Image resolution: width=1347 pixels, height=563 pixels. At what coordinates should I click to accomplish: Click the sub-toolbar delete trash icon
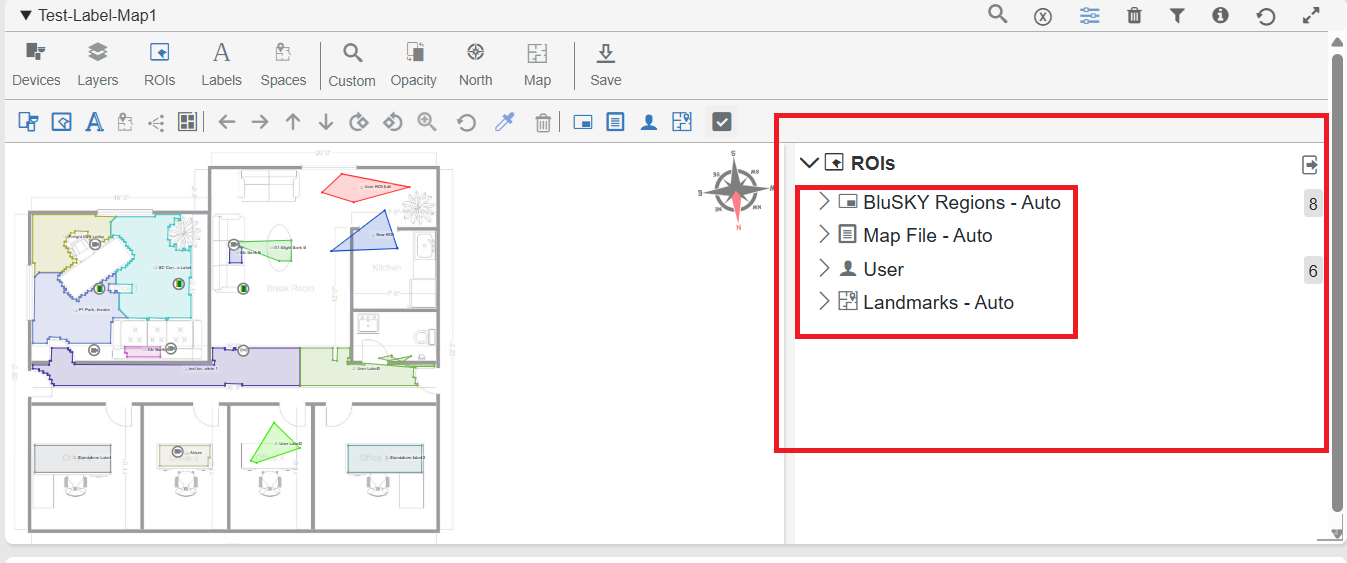(x=543, y=122)
